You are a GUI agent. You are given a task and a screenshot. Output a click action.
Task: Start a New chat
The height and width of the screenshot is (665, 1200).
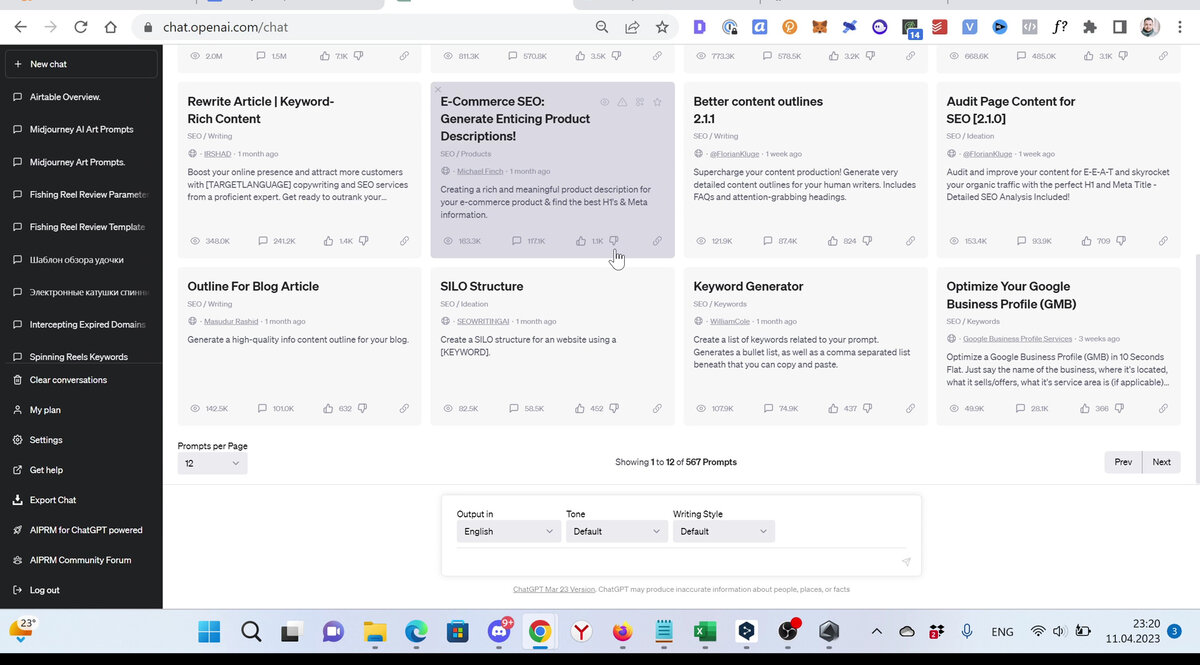tap(81, 64)
